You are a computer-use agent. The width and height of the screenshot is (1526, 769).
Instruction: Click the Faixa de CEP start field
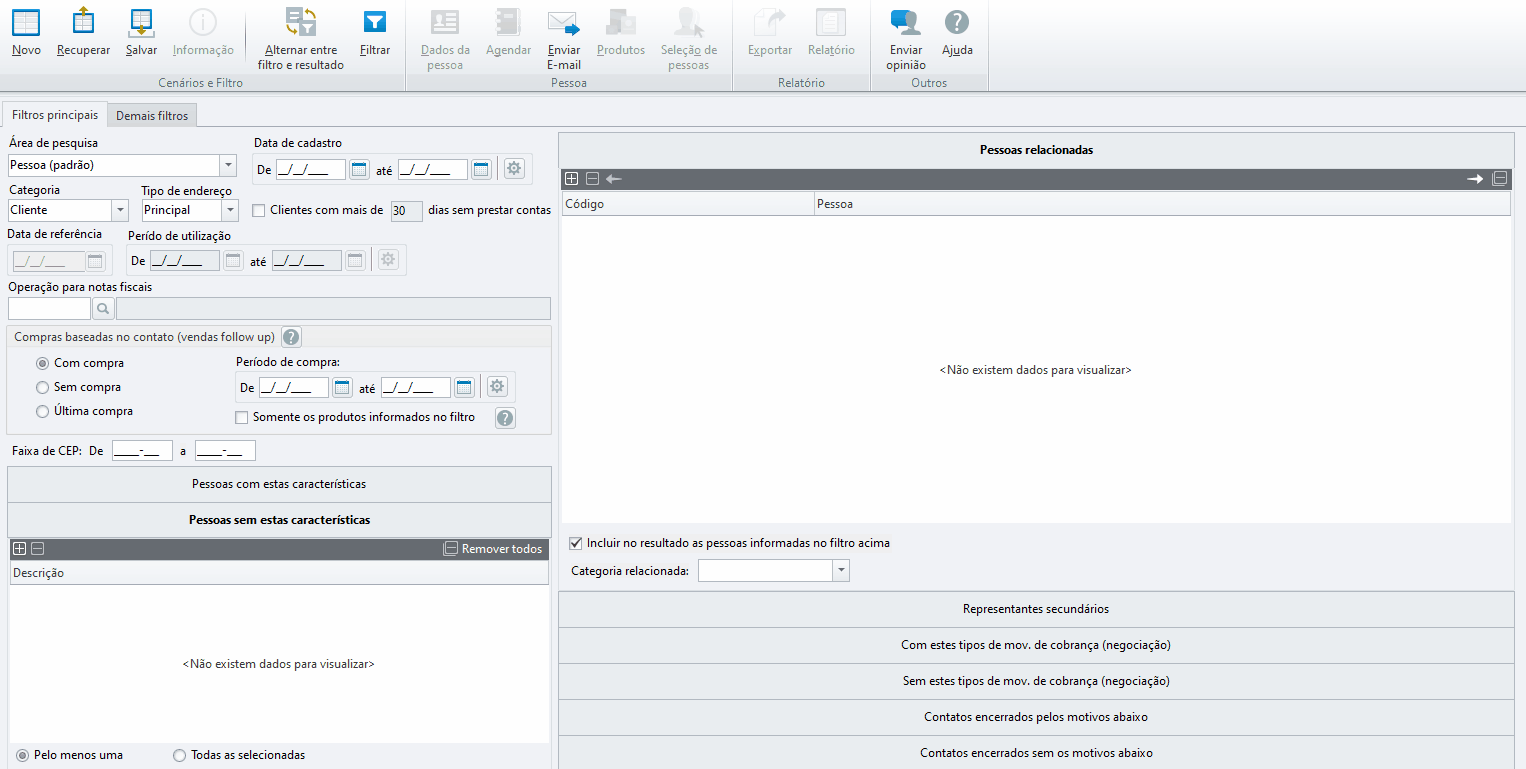[143, 451]
